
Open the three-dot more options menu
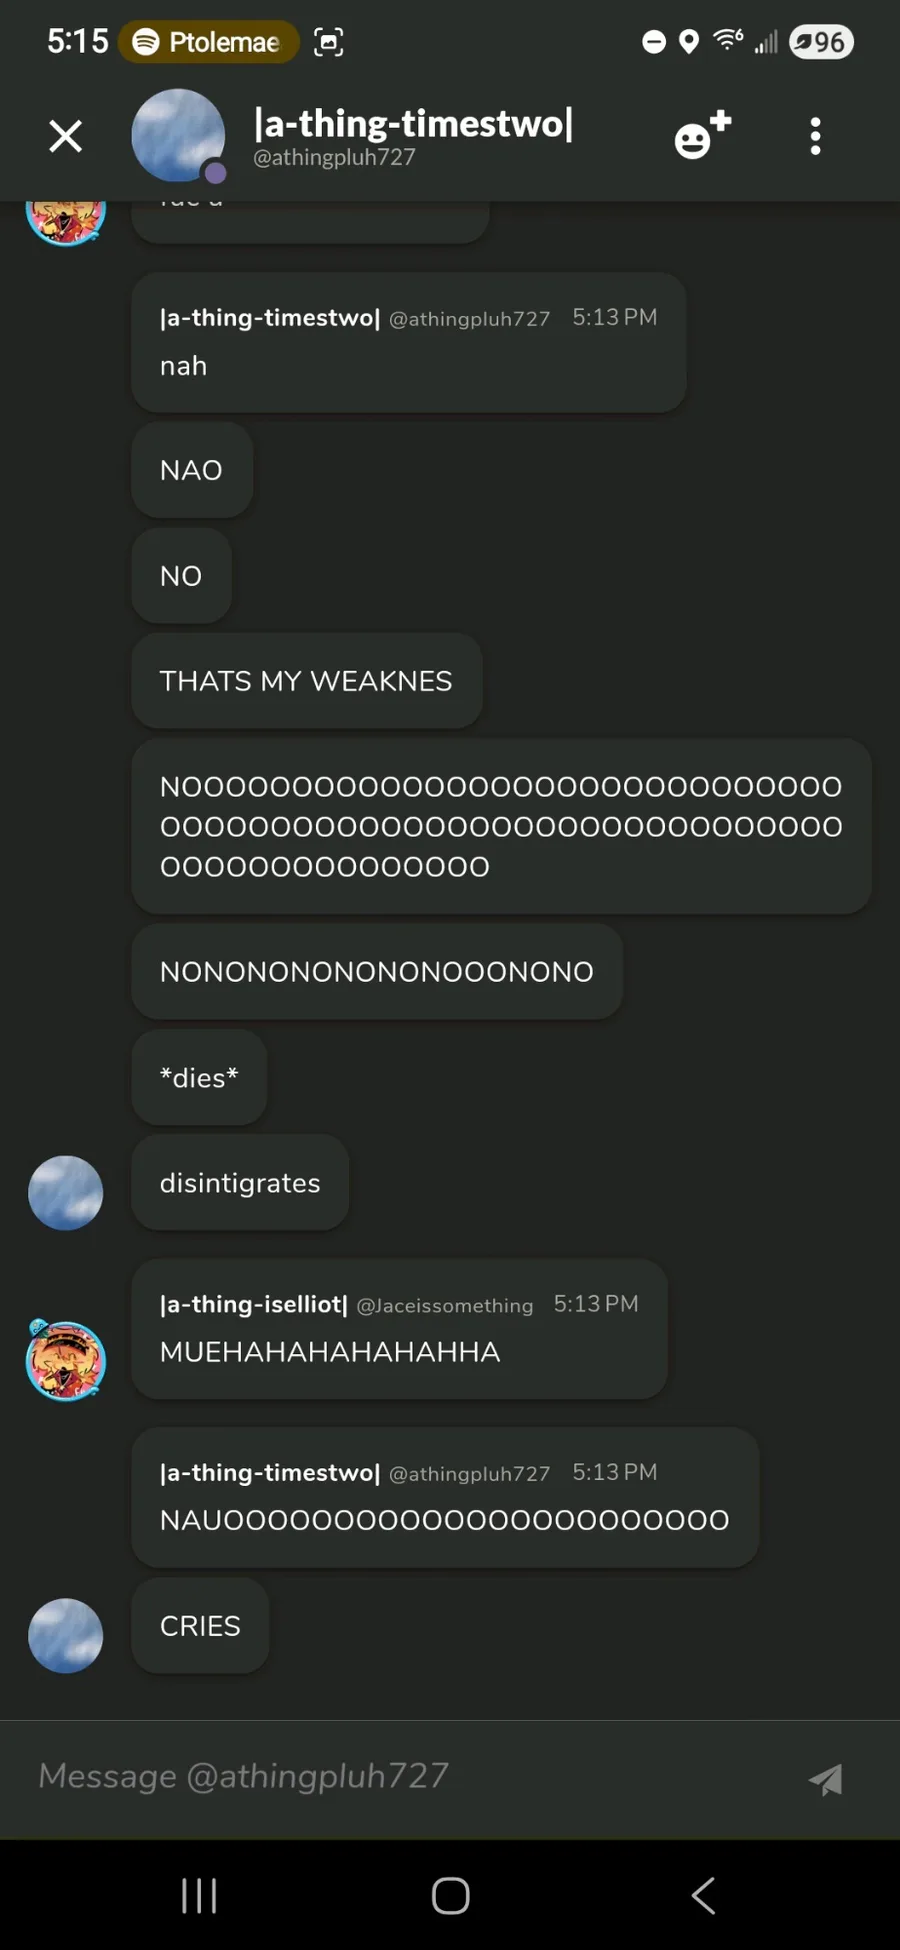tap(816, 136)
